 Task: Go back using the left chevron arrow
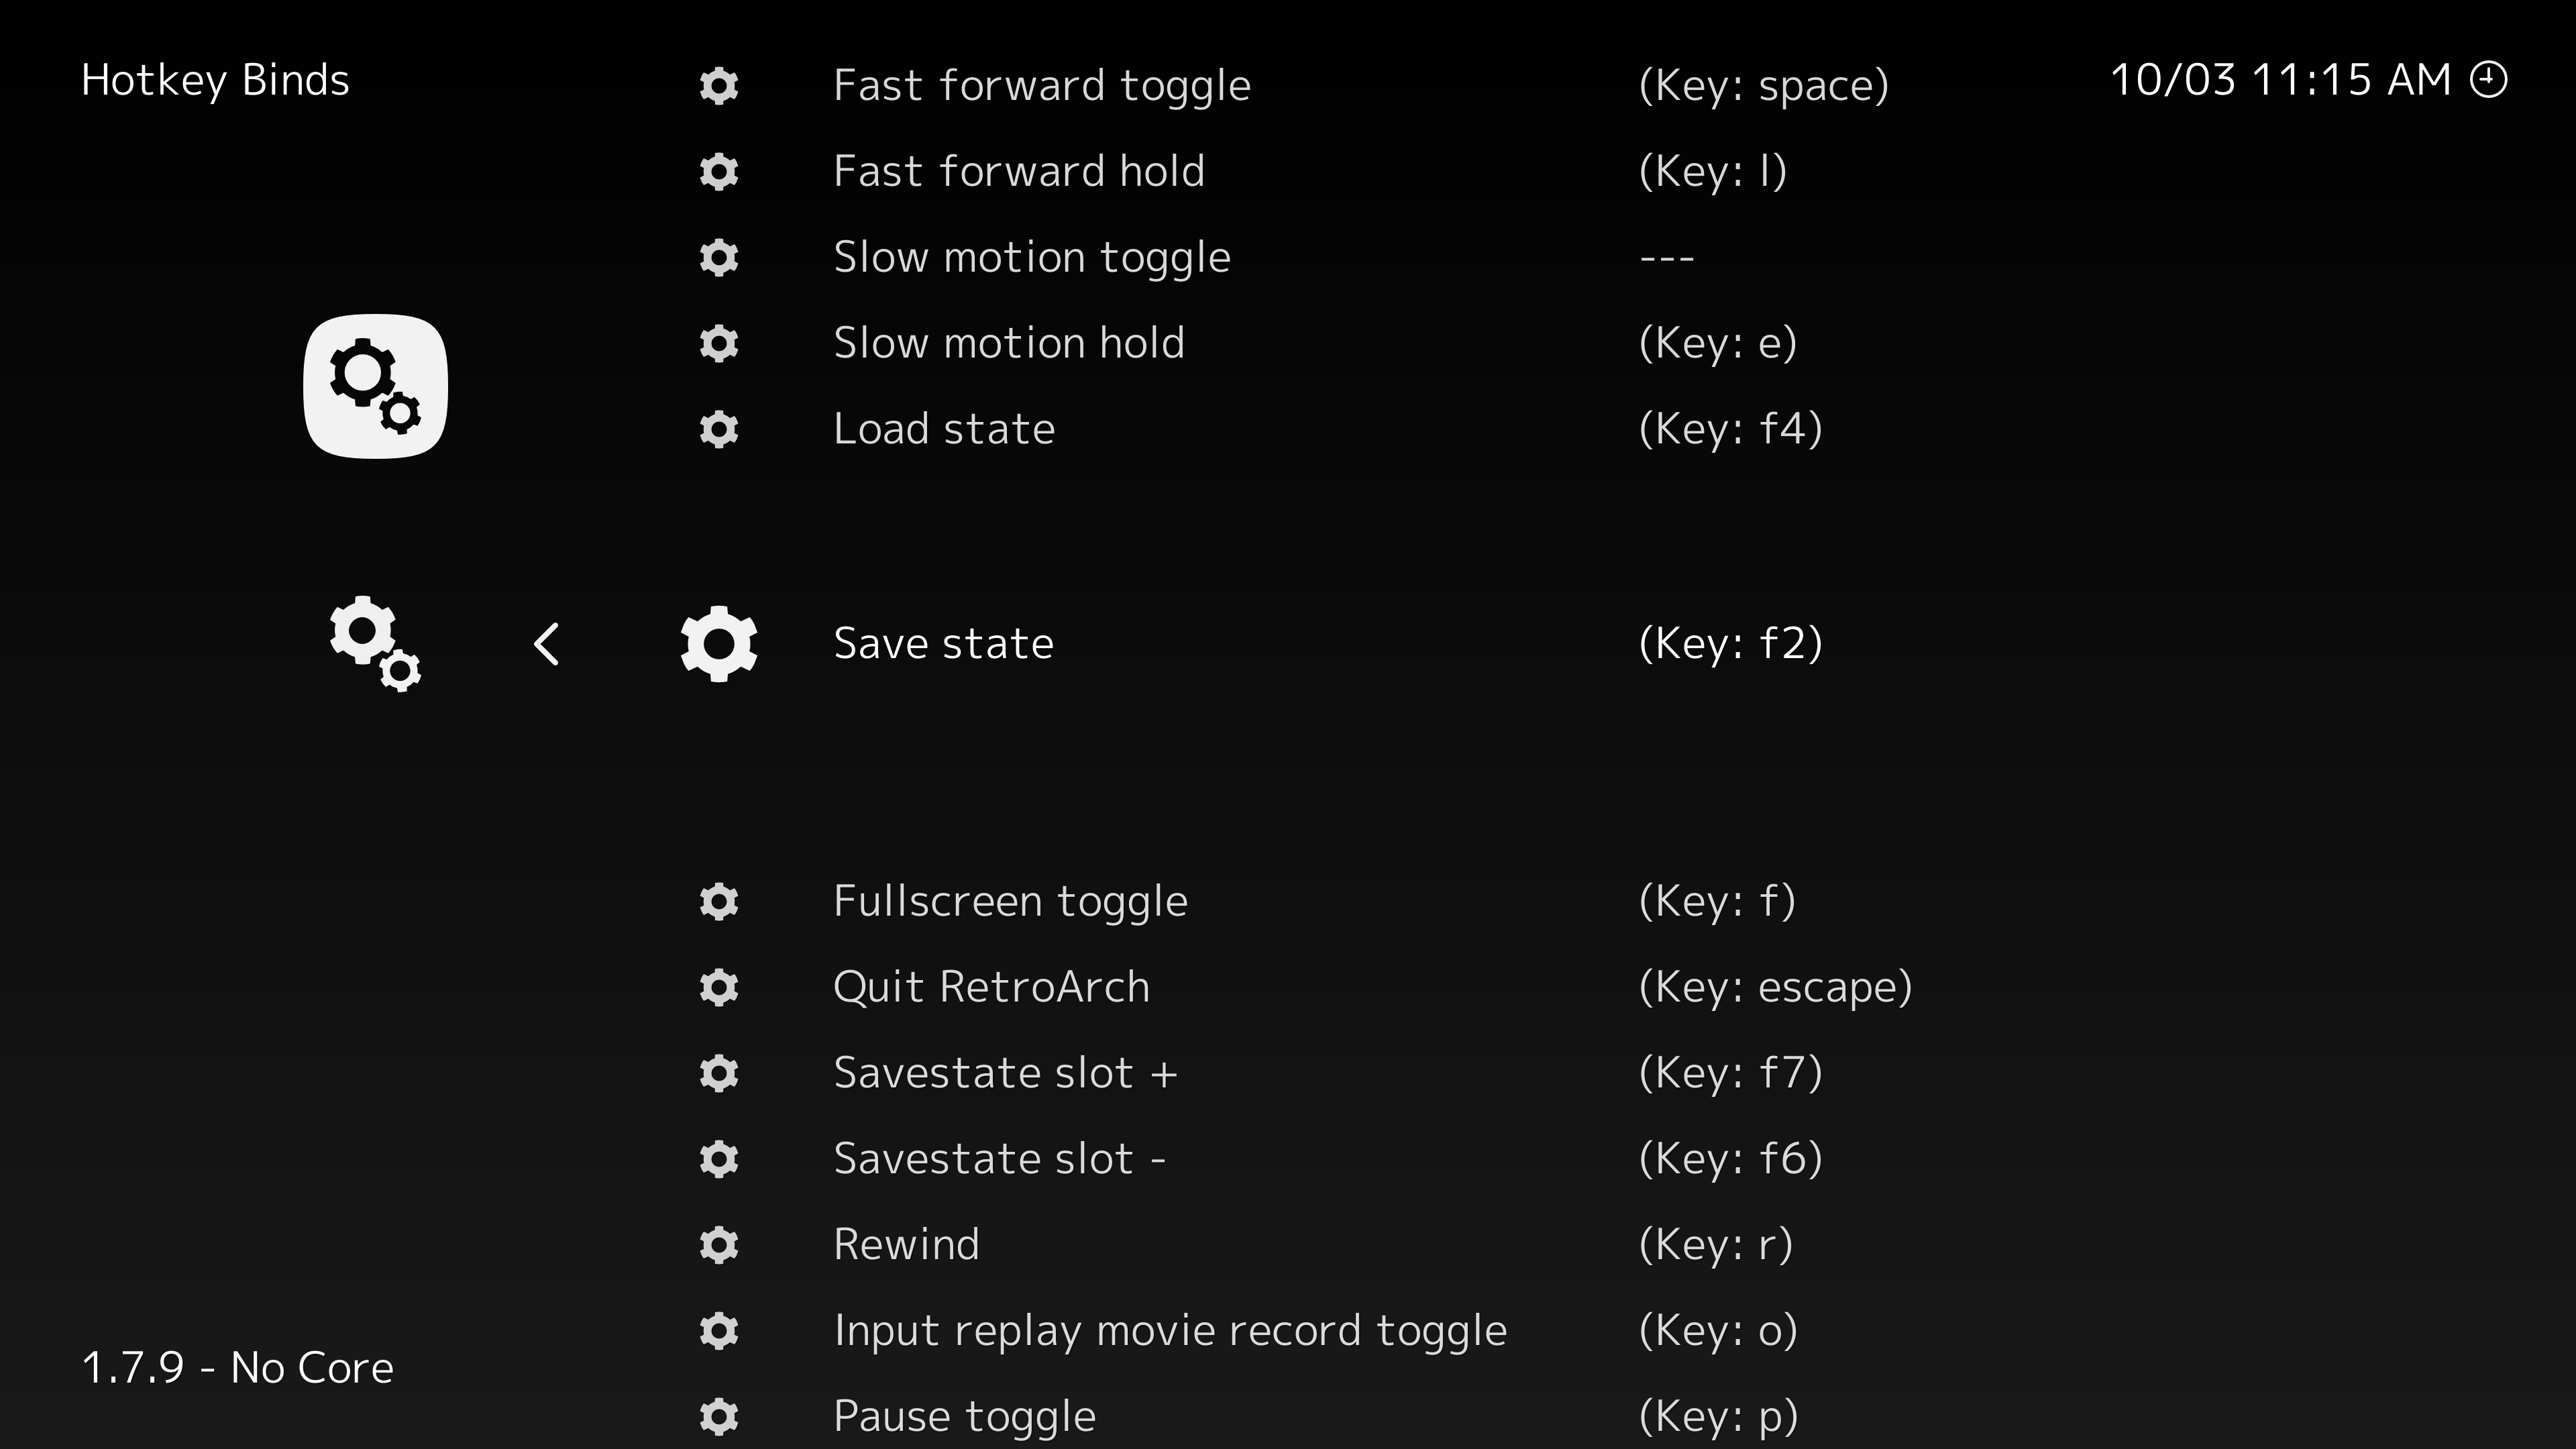[x=546, y=644]
